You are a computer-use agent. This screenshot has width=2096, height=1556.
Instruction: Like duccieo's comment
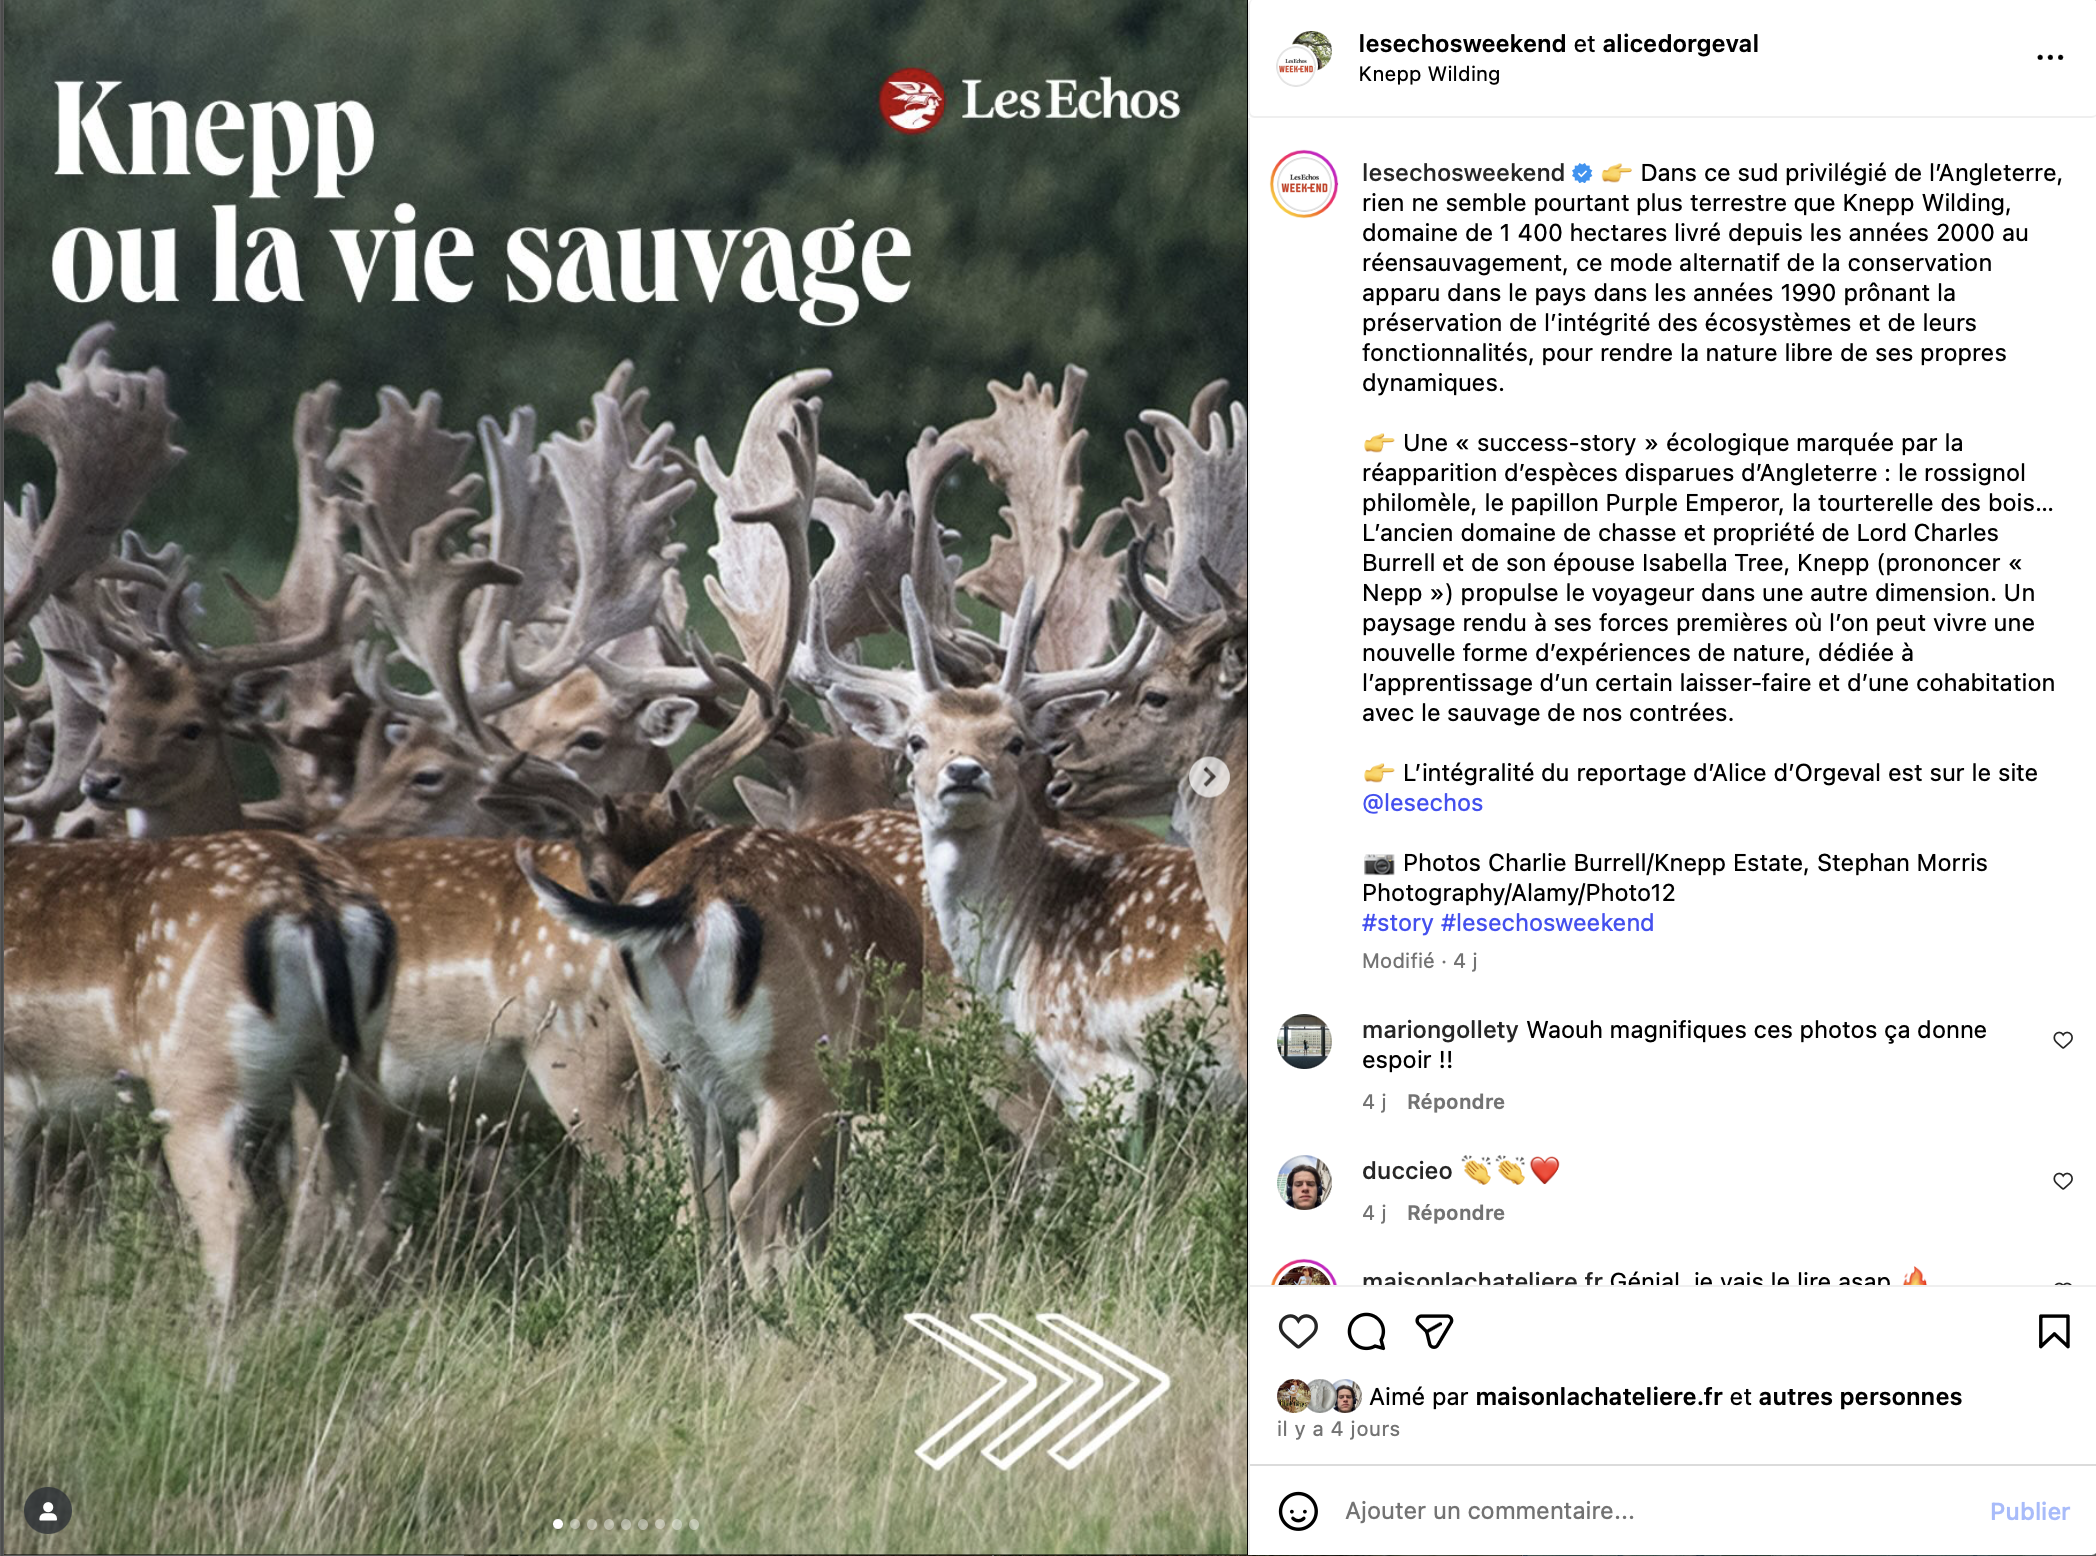(x=2063, y=1181)
